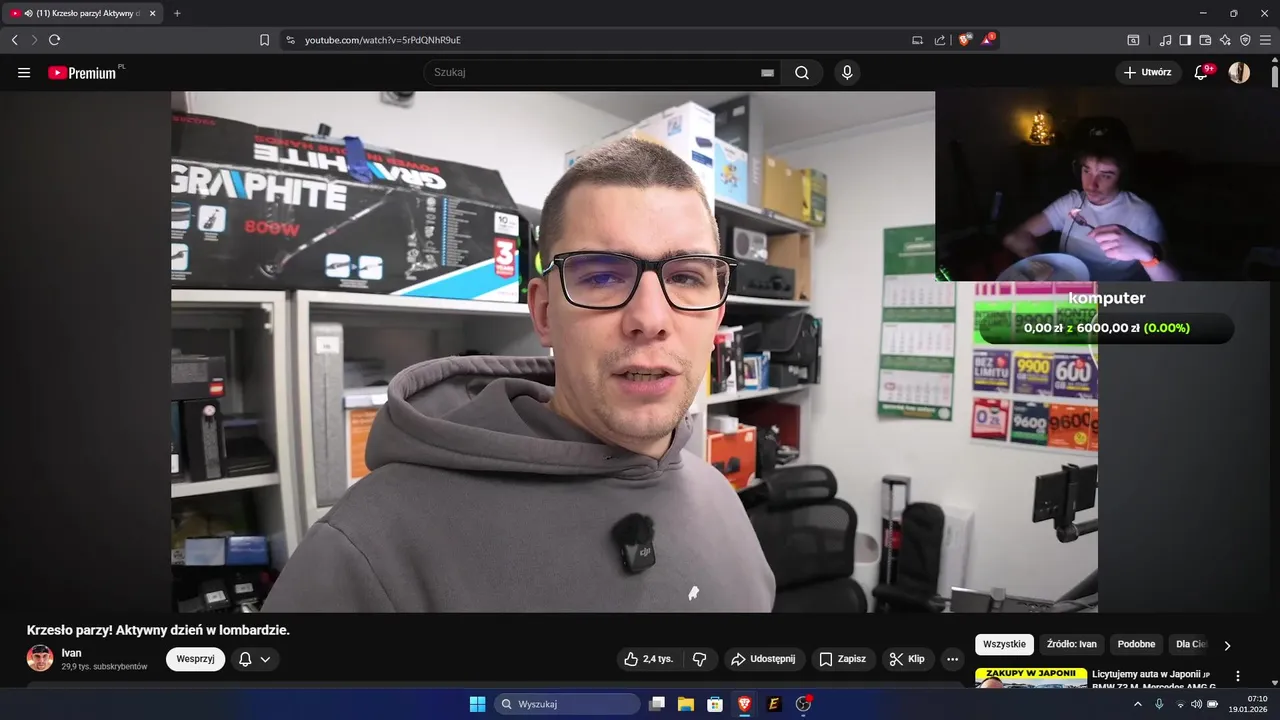Show hidden system tray icons chevron

tap(1137, 704)
